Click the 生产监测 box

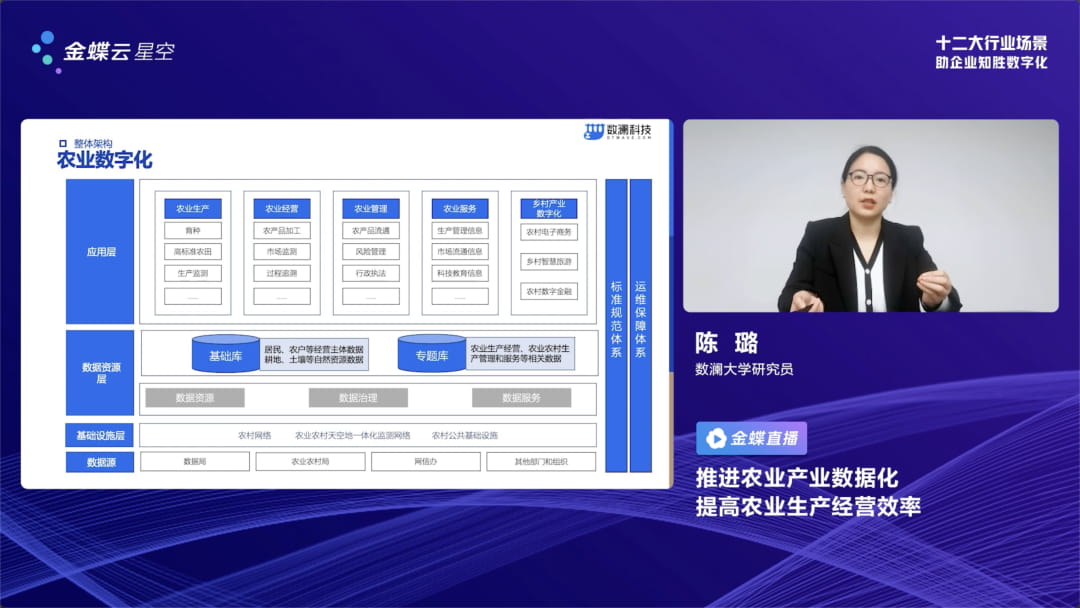[x=193, y=273]
